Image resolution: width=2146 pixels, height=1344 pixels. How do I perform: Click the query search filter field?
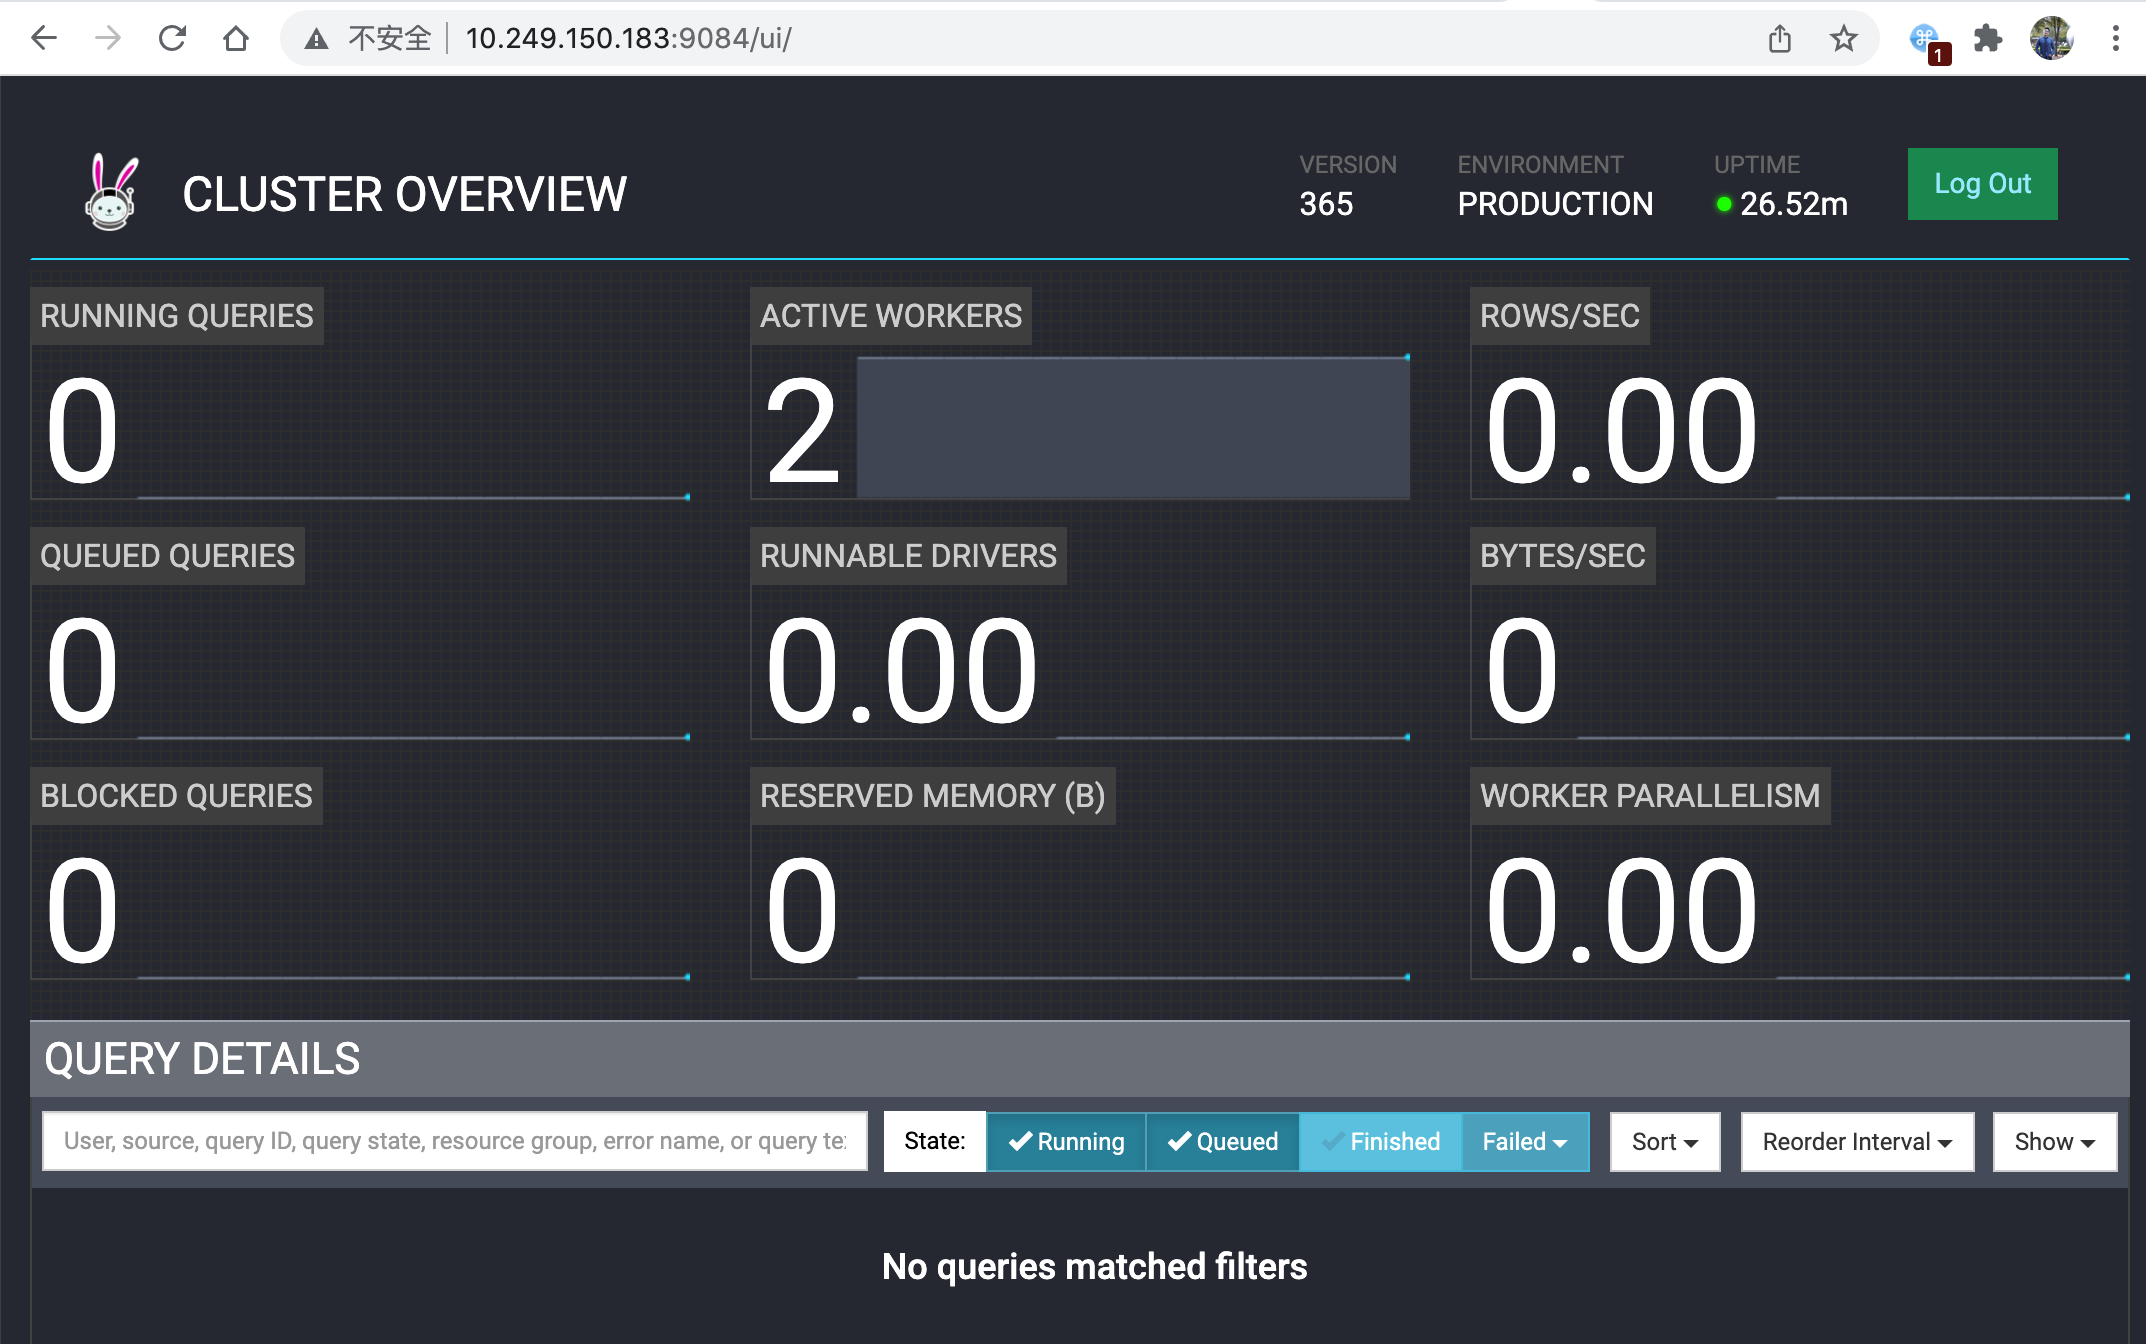pos(455,1141)
